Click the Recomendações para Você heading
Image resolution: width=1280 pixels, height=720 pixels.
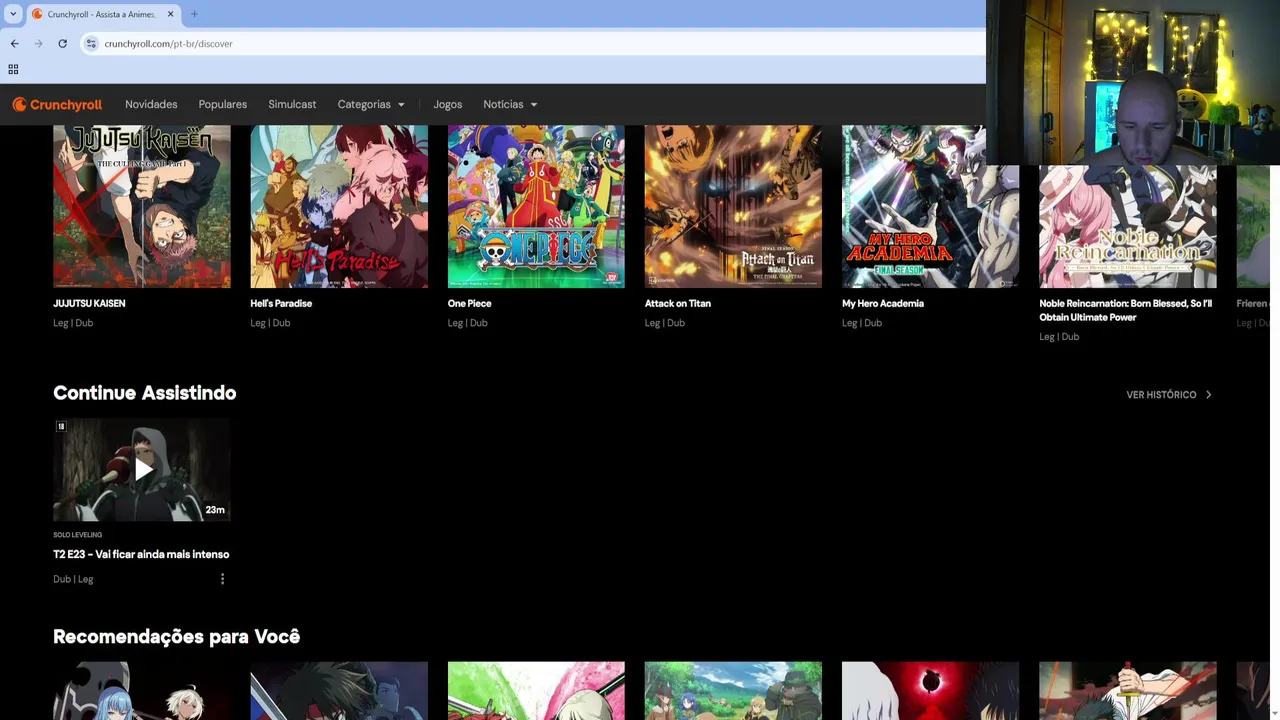click(176, 636)
